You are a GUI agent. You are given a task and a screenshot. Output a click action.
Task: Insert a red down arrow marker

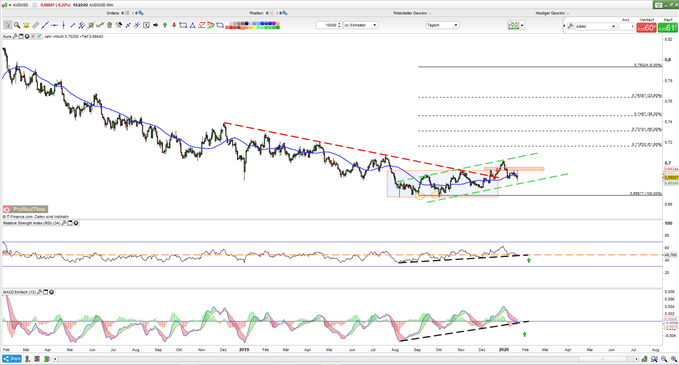pyautogui.click(x=174, y=25)
